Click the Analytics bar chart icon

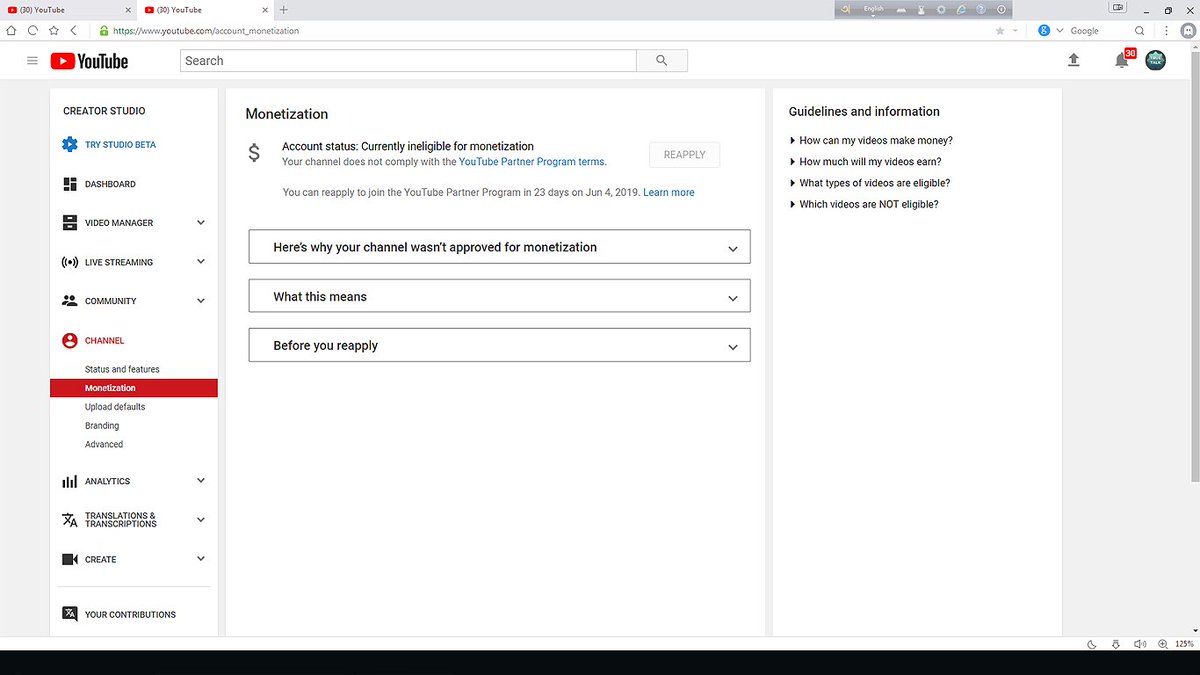coord(70,481)
